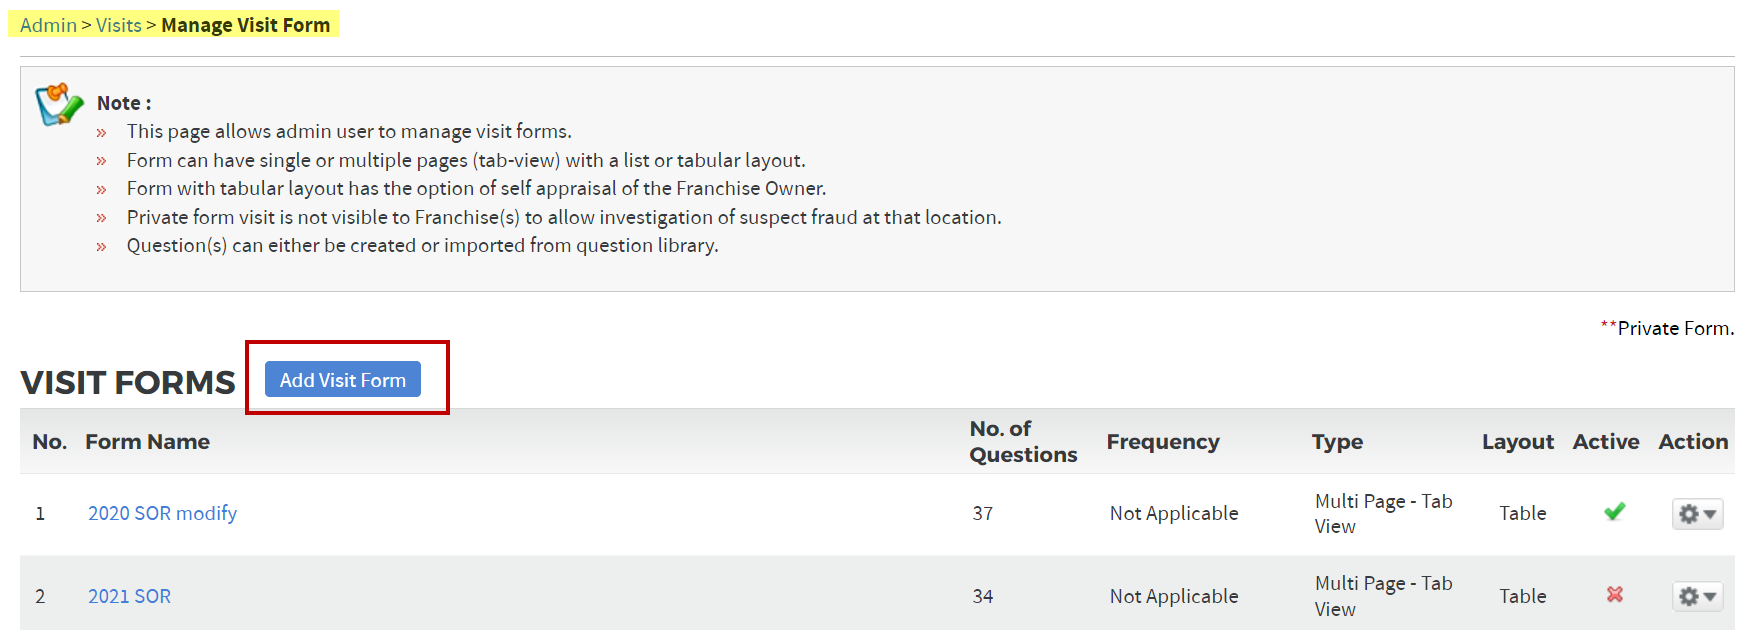Click the first red bullet arrow in the note
The image size is (1762, 630).
[x=101, y=133]
